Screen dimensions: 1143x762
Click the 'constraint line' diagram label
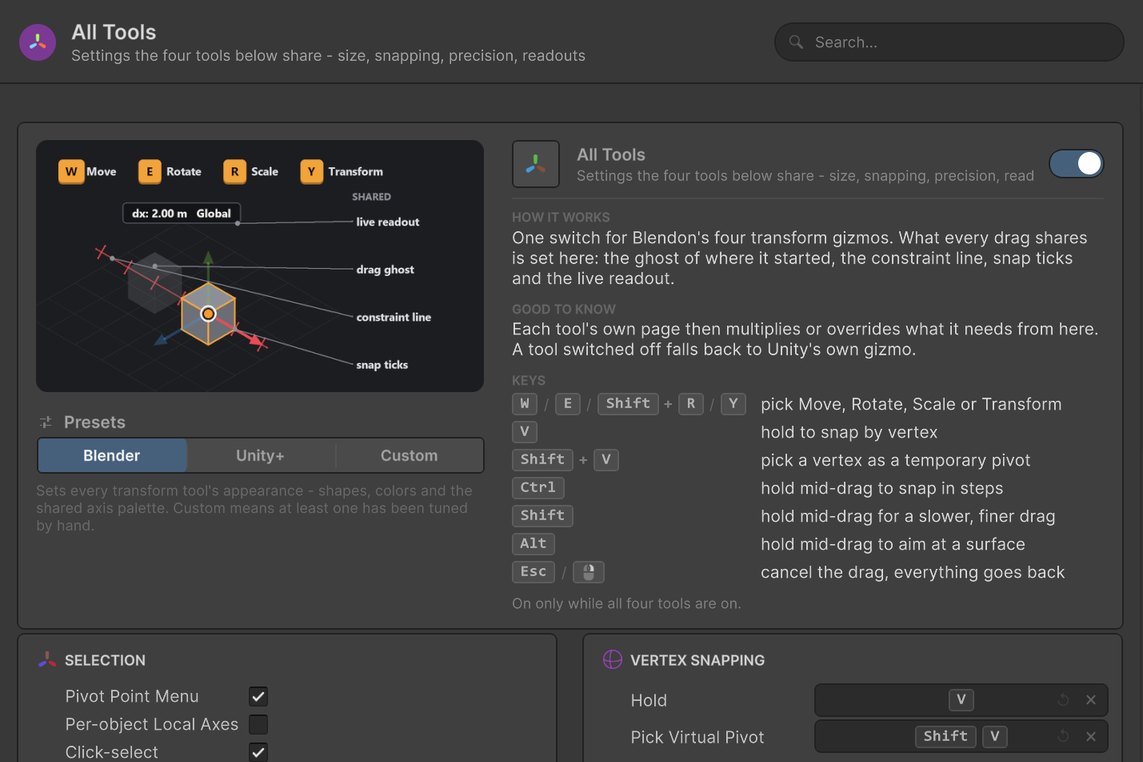tap(394, 317)
